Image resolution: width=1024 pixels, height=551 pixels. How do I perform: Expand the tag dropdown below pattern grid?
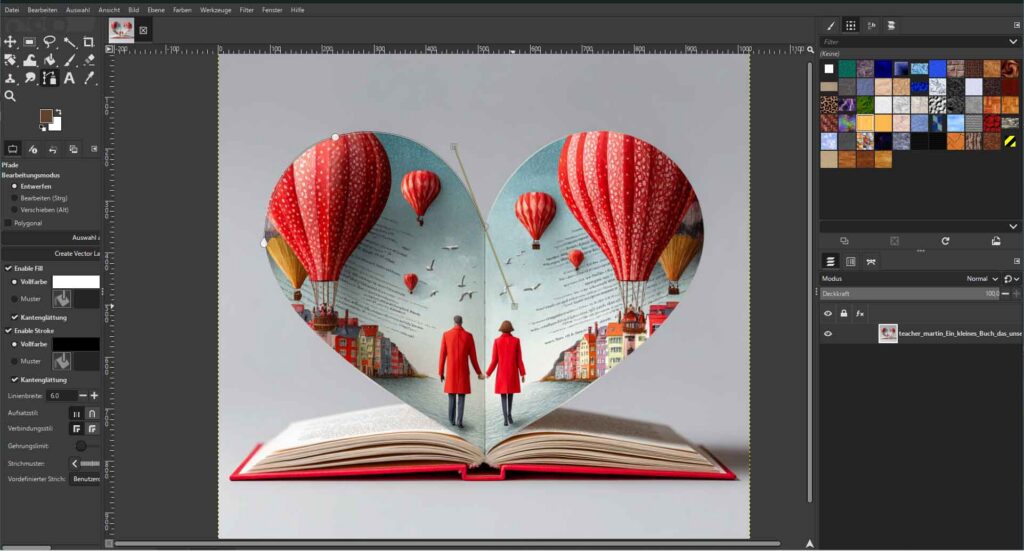pyautogui.click(x=1013, y=227)
